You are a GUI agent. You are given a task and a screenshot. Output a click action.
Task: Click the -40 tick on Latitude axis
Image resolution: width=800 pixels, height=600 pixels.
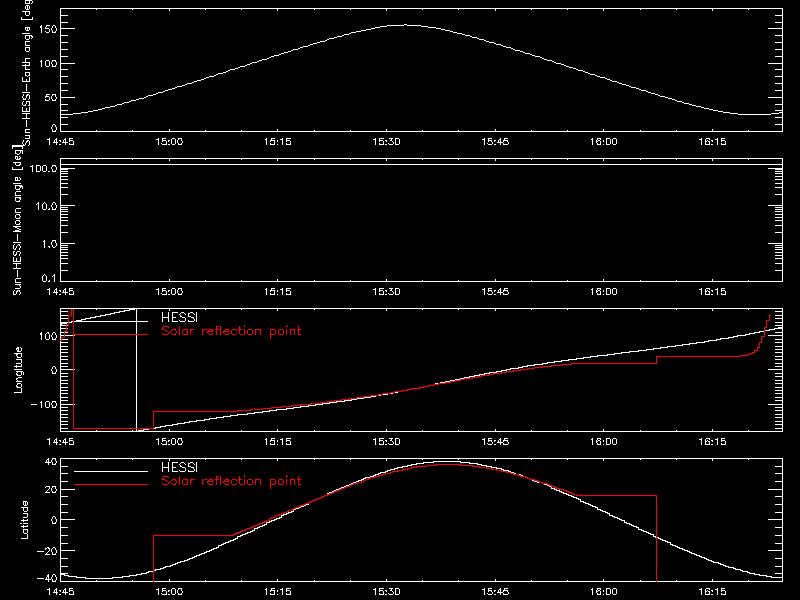click(47, 578)
